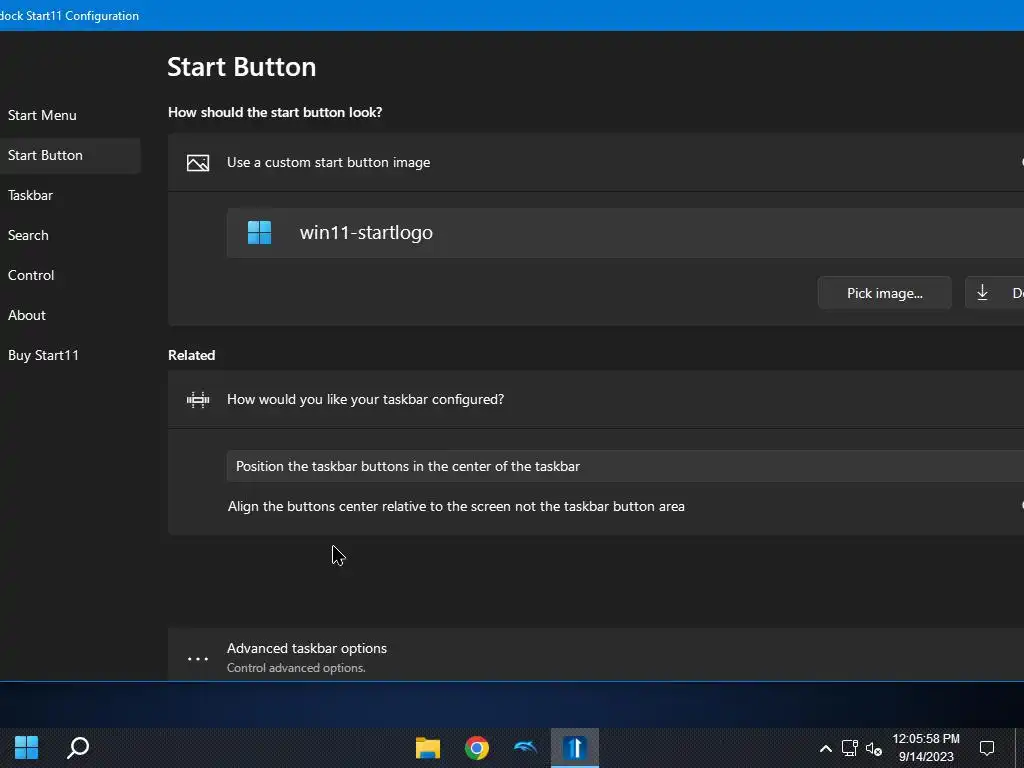Click the Buy Start11 sidebar item
The width and height of the screenshot is (1024, 768).
(43, 355)
